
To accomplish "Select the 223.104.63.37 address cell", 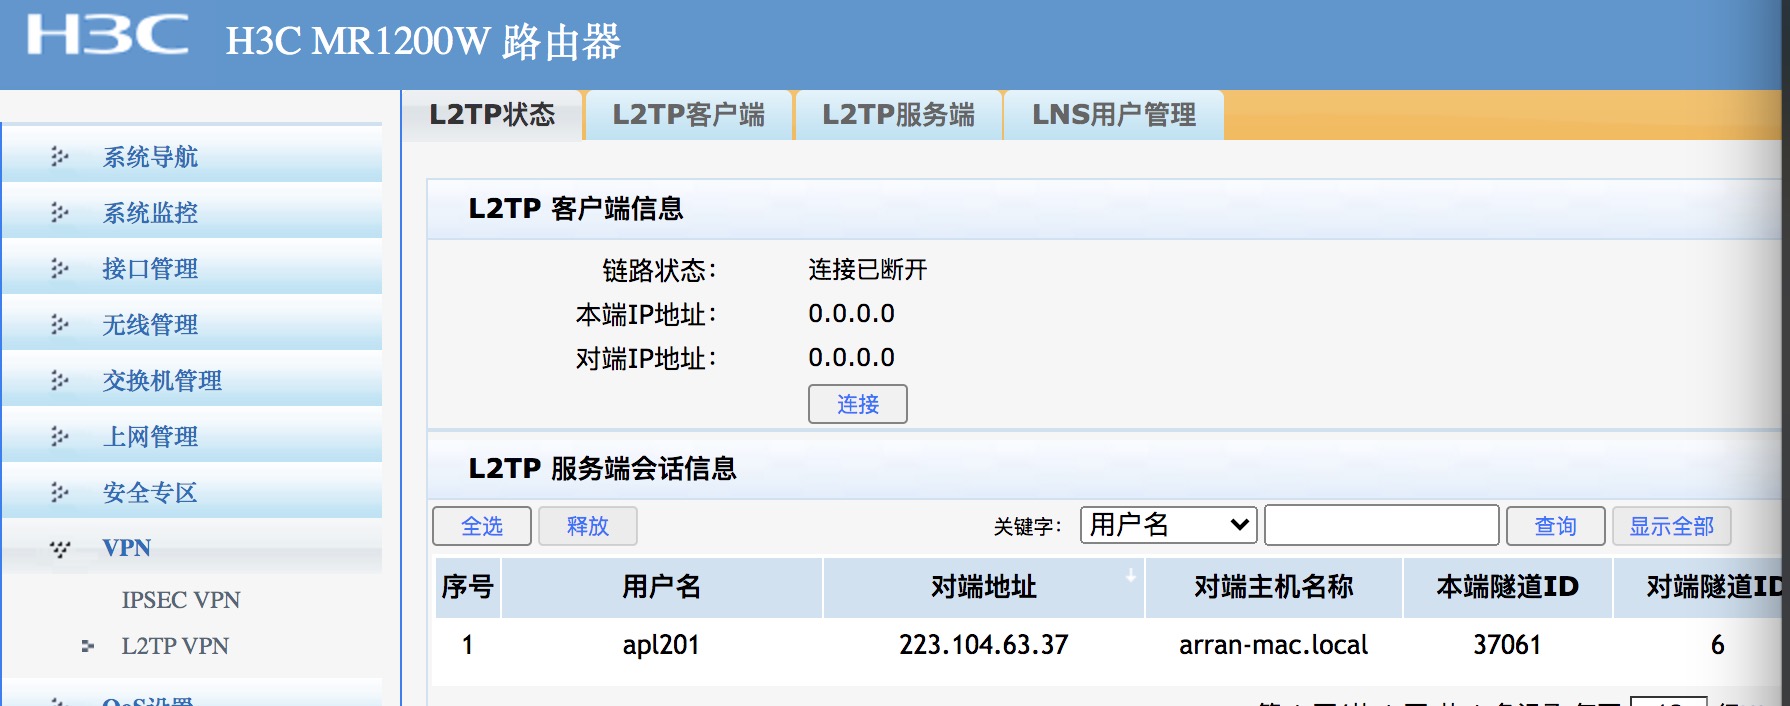I will [x=984, y=645].
